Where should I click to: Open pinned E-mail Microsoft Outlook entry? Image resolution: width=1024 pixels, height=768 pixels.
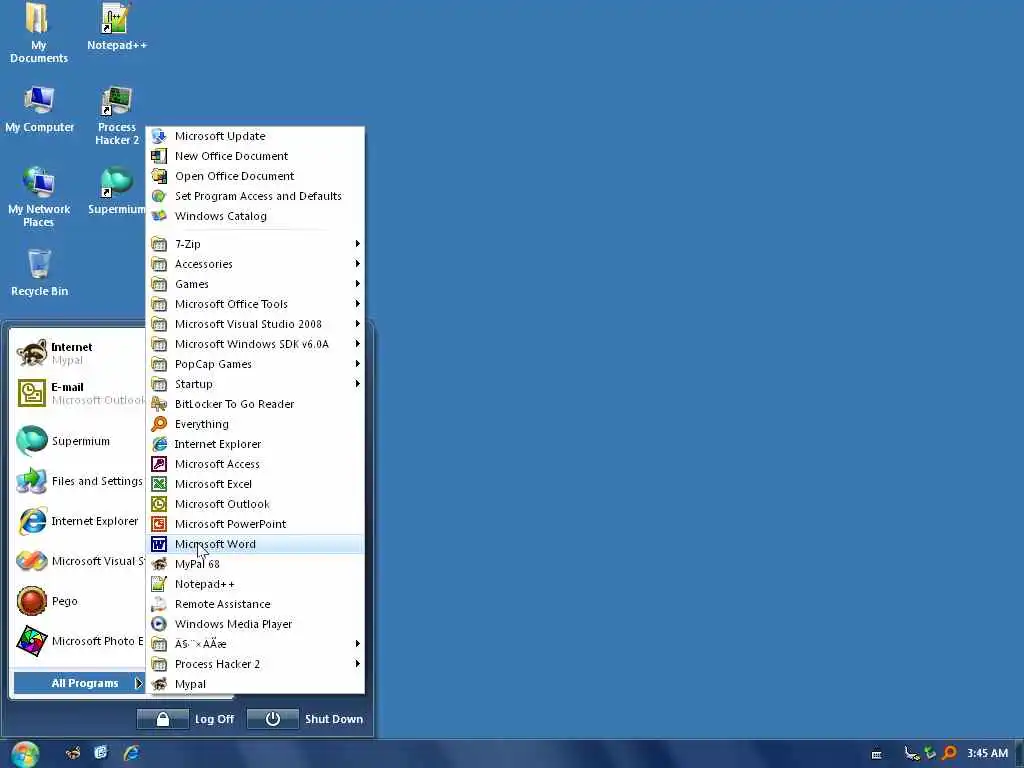pos(79,393)
